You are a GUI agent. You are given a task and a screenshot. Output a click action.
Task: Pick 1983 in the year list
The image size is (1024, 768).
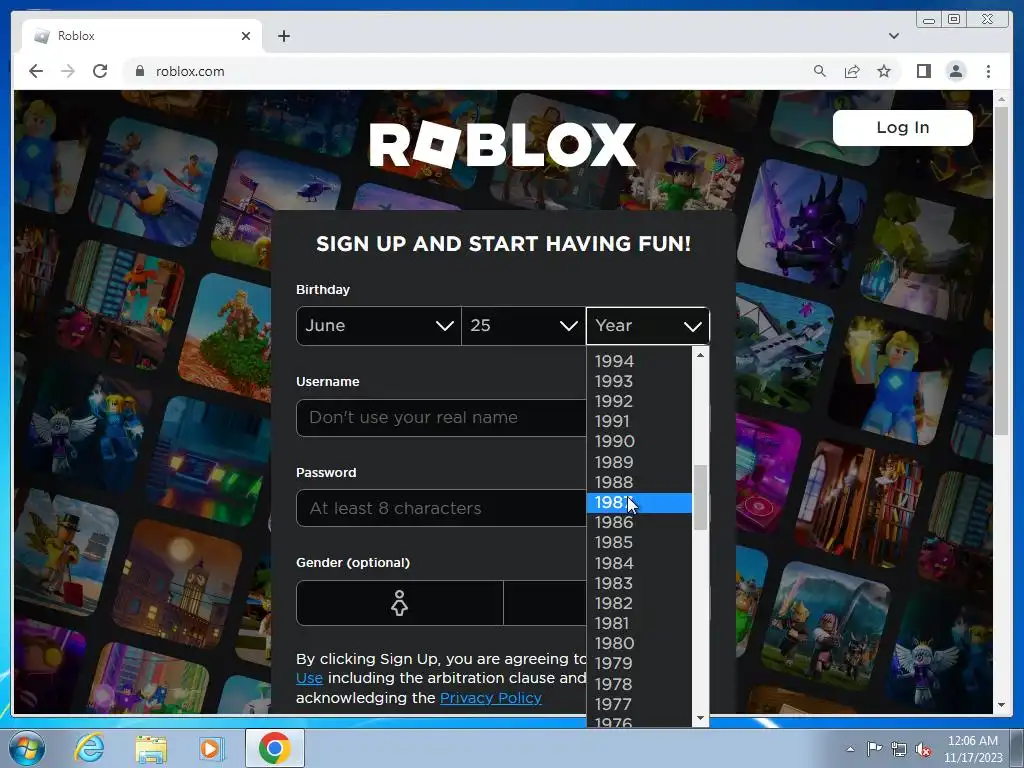[x=639, y=583]
